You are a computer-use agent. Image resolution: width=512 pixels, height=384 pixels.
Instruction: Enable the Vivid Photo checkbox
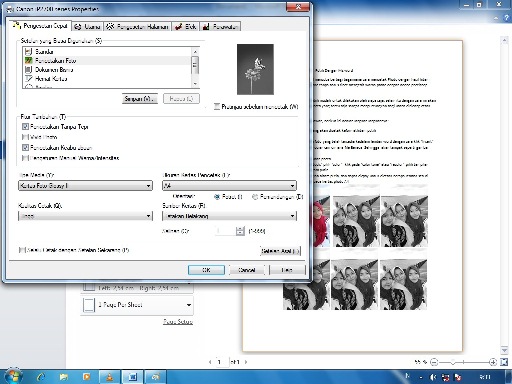[25, 137]
